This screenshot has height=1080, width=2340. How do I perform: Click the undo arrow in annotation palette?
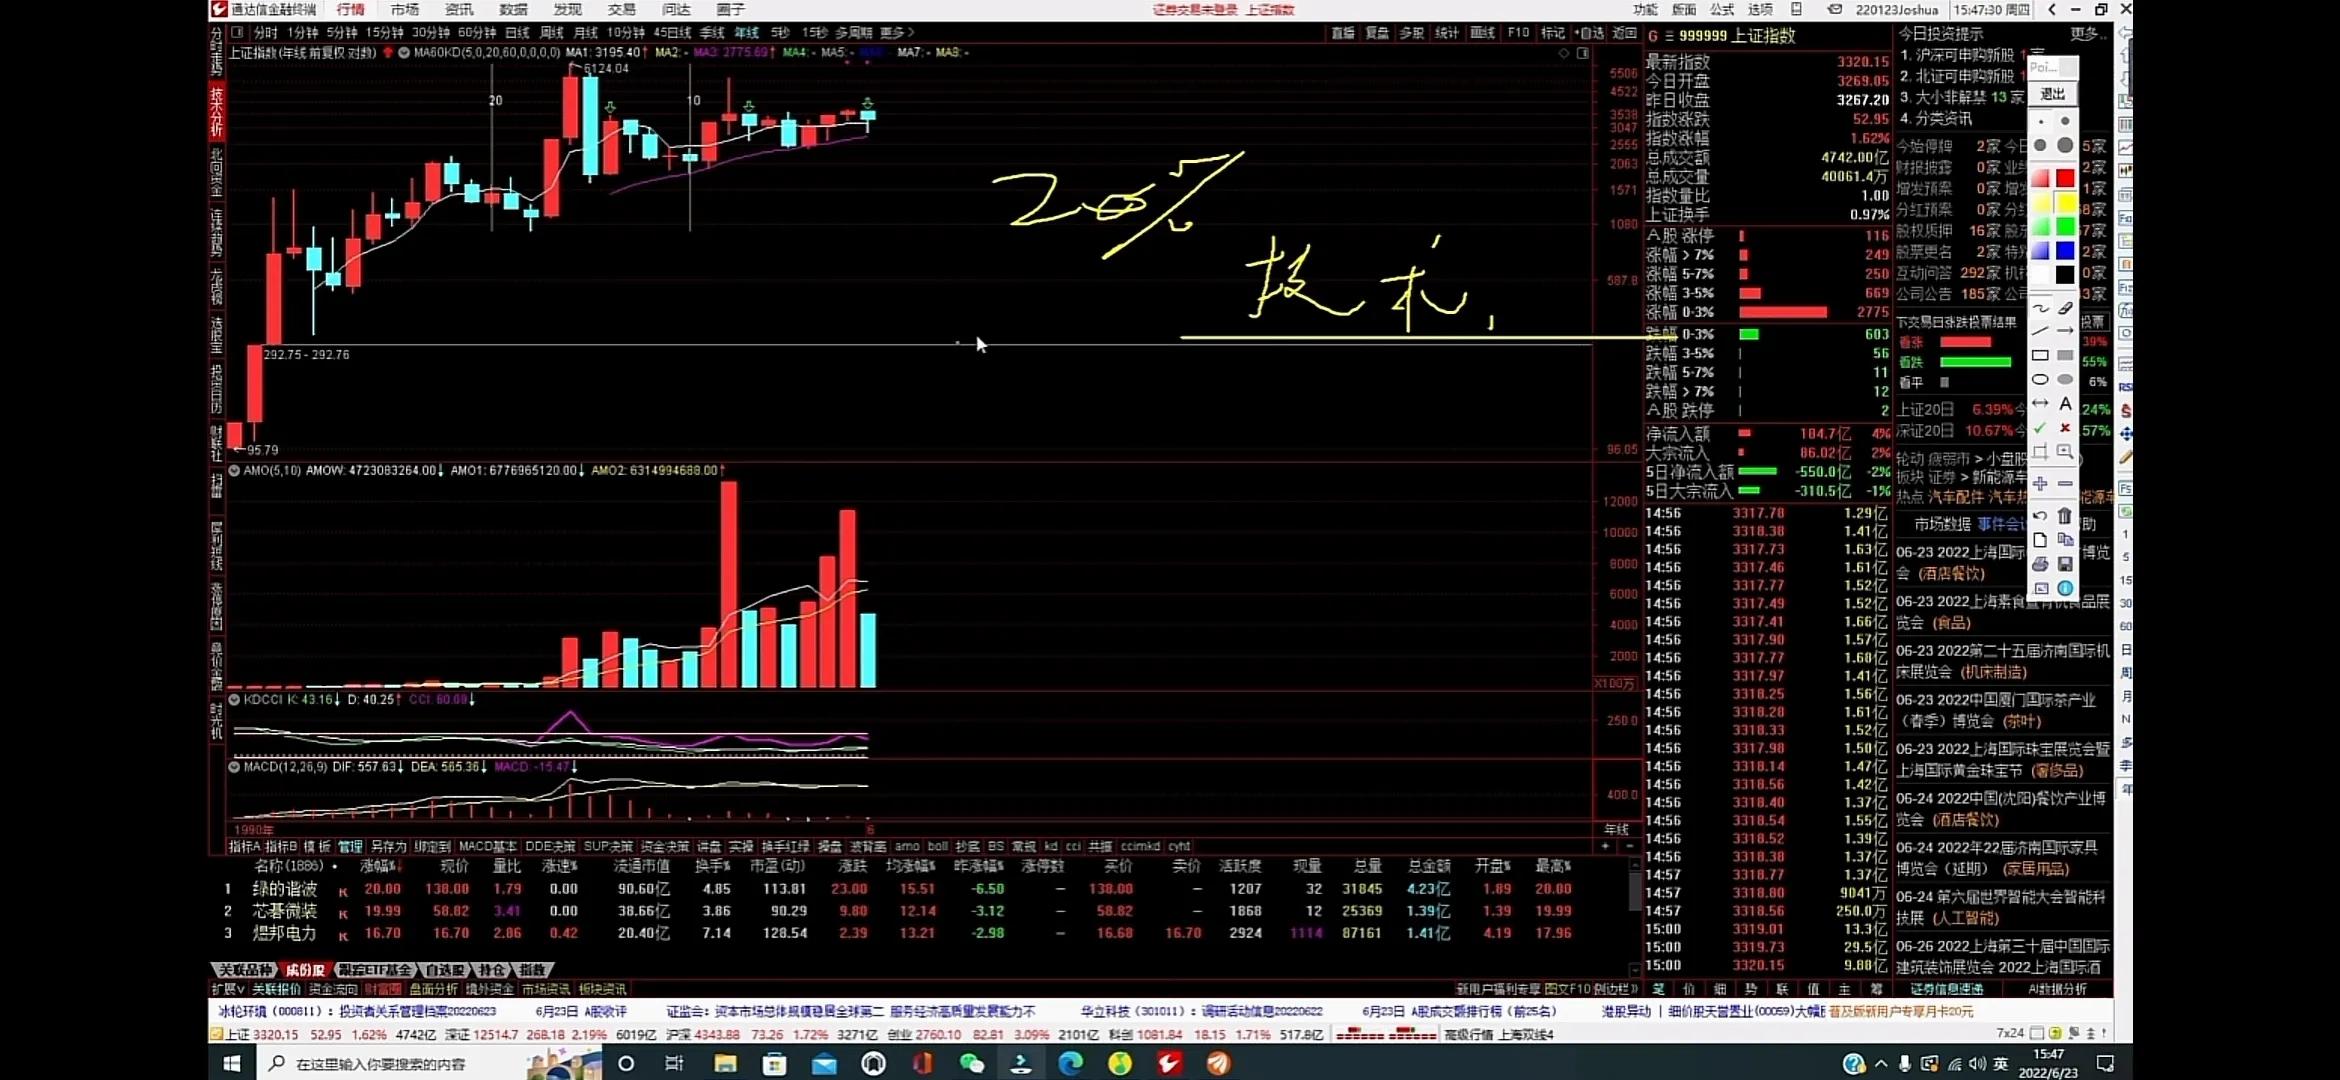[2040, 516]
